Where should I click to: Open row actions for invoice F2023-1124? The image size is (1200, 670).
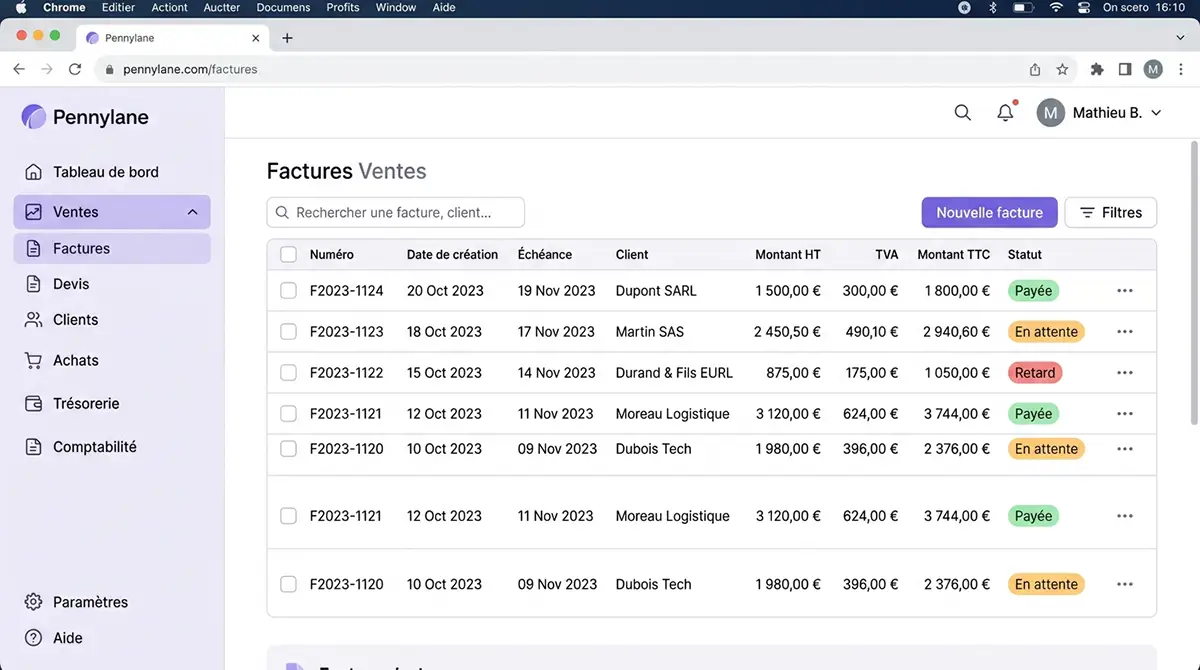pyautogui.click(x=1125, y=291)
